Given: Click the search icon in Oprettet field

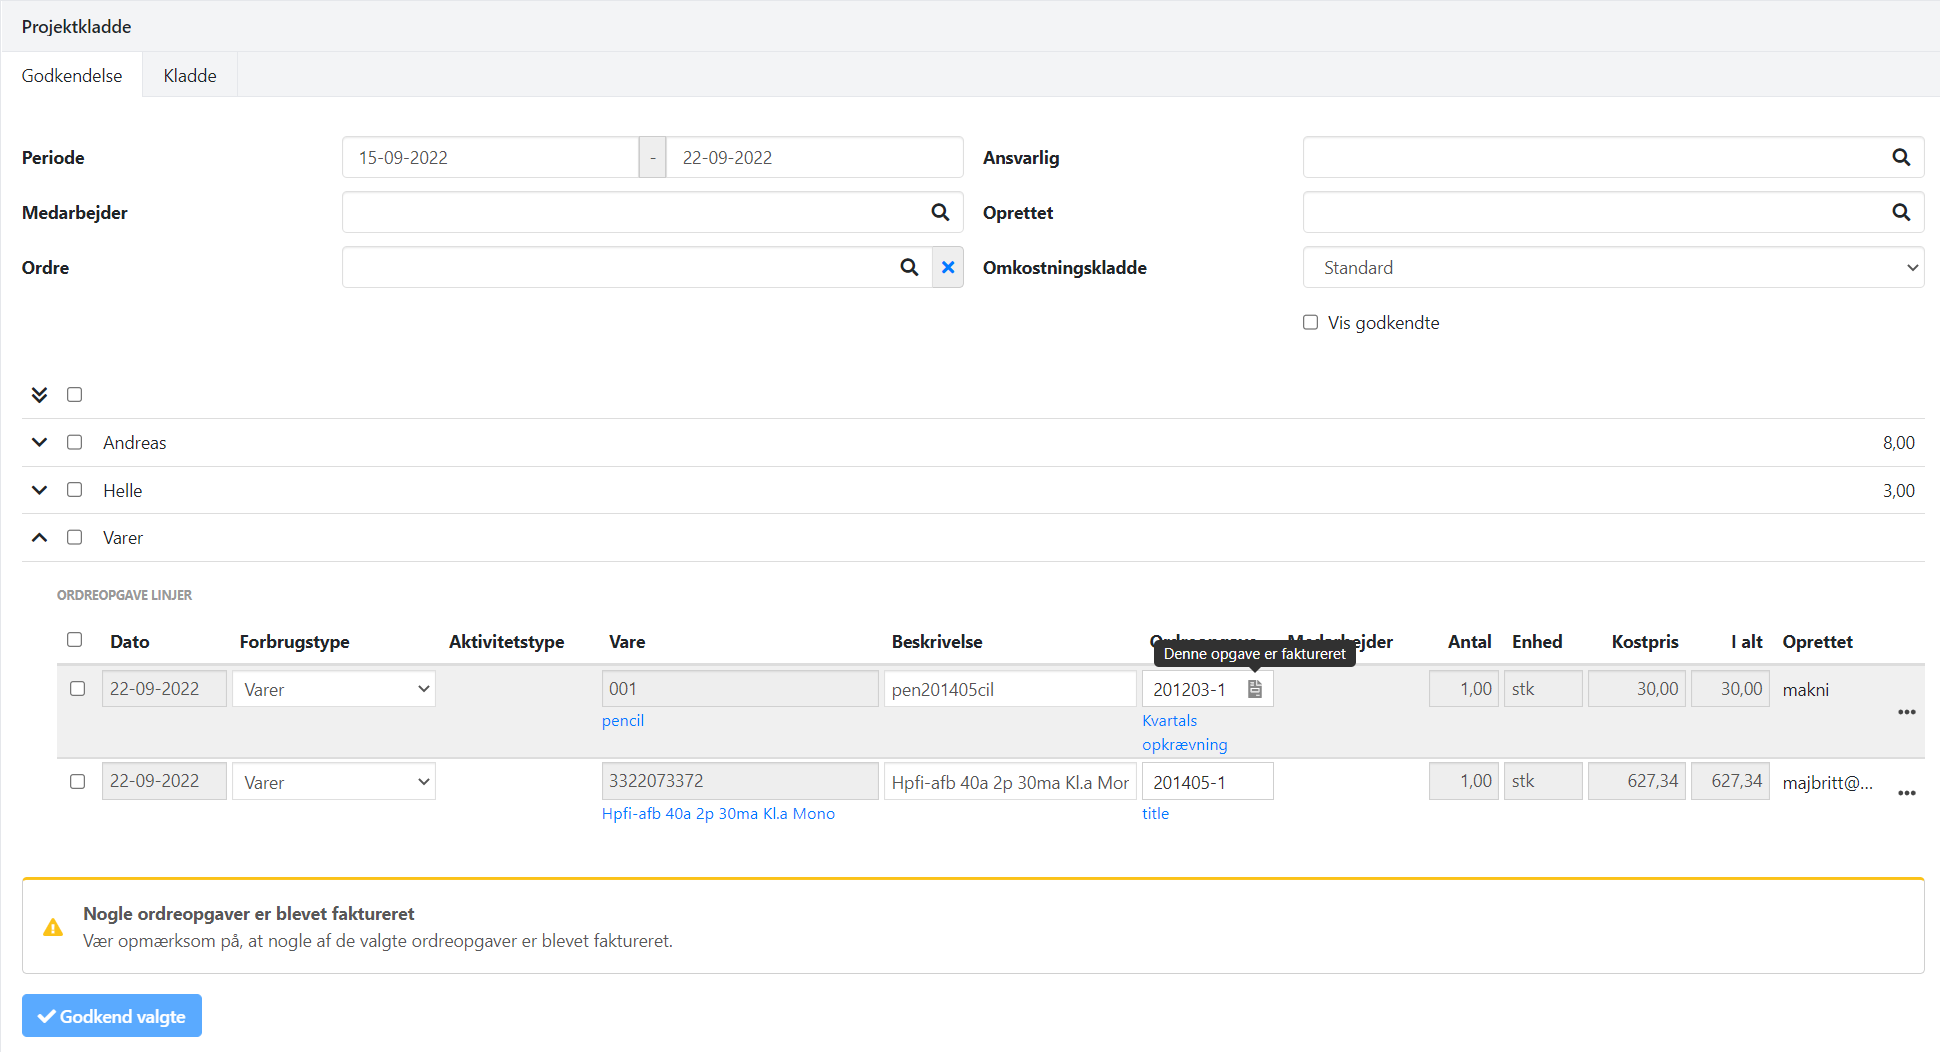Looking at the screenshot, I should coord(1901,212).
